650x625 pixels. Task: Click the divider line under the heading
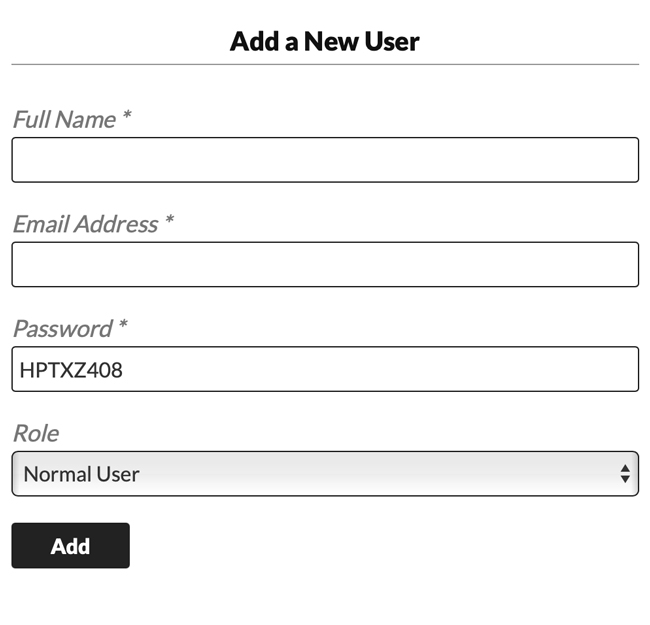point(325,64)
